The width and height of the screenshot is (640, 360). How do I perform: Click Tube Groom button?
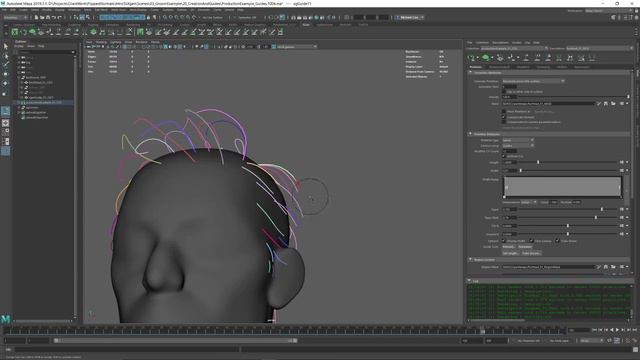coord(531,253)
